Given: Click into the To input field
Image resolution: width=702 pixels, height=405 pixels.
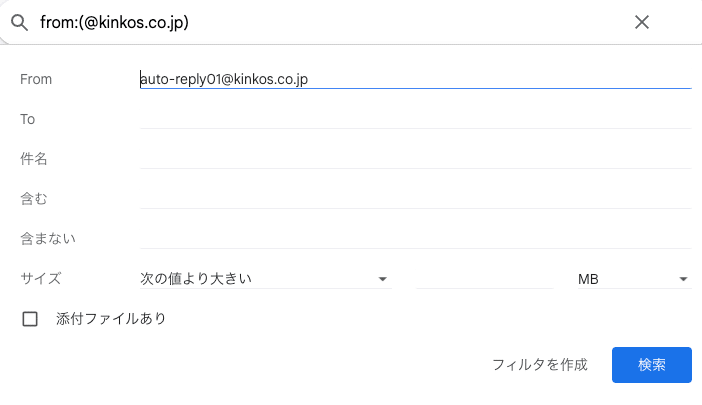Looking at the screenshot, I should coord(415,119).
